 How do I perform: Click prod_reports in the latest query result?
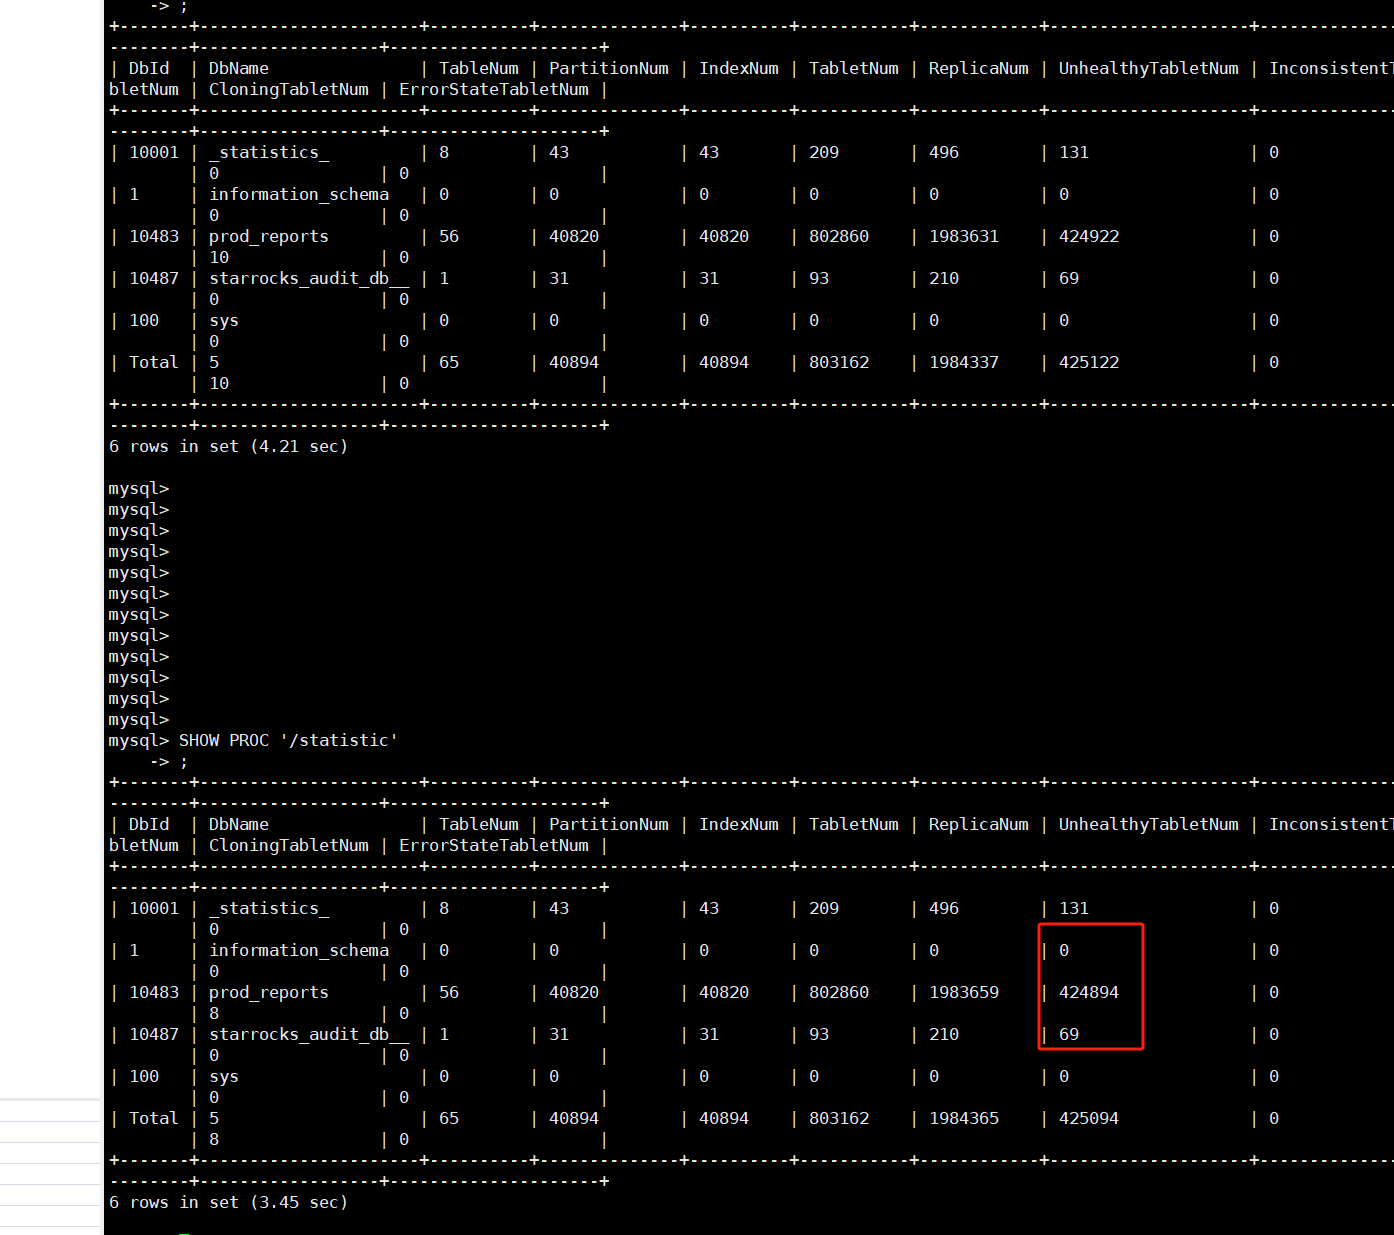[268, 993]
